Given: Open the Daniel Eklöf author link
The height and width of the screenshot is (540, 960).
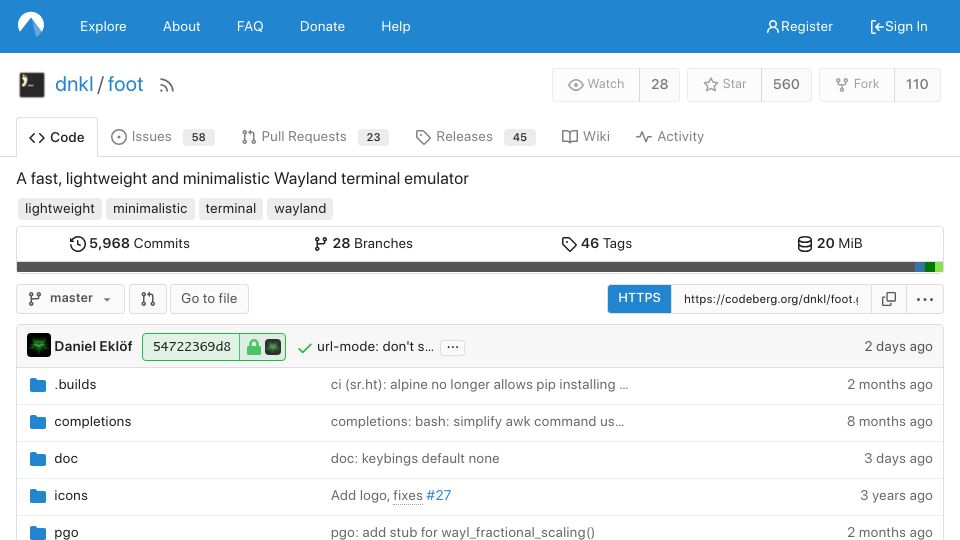Looking at the screenshot, I should tap(93, 347).
